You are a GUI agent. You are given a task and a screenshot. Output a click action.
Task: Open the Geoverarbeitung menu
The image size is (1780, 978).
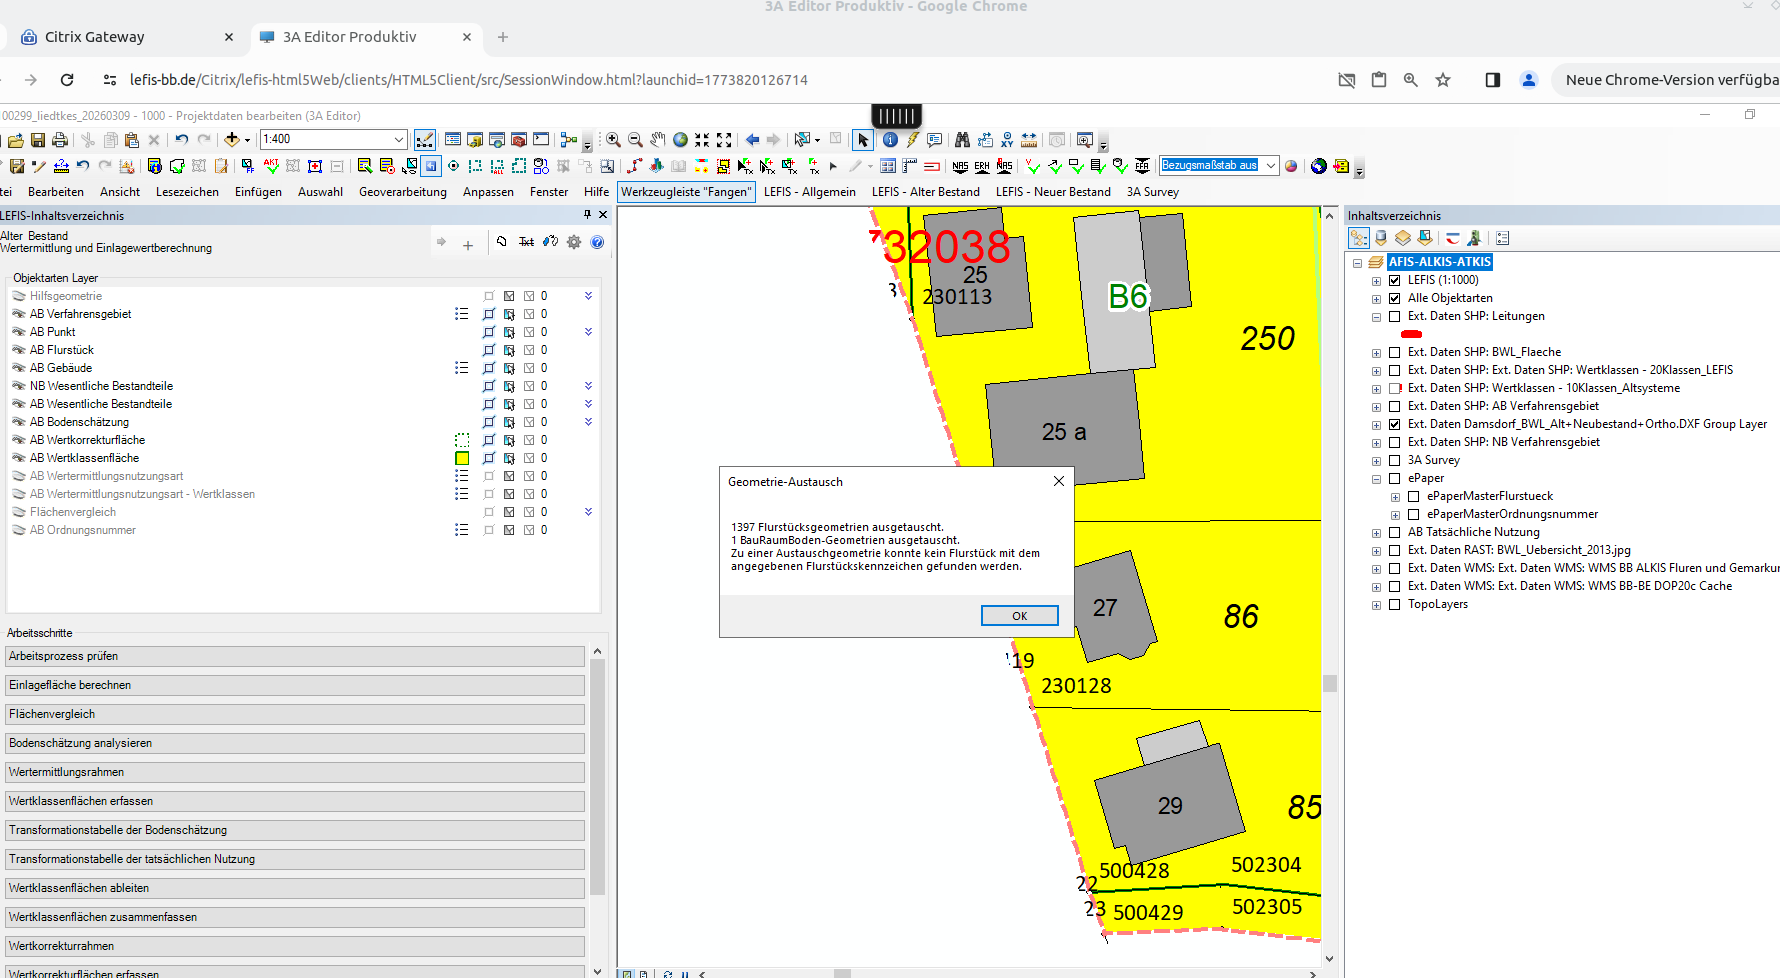(402, 192)
